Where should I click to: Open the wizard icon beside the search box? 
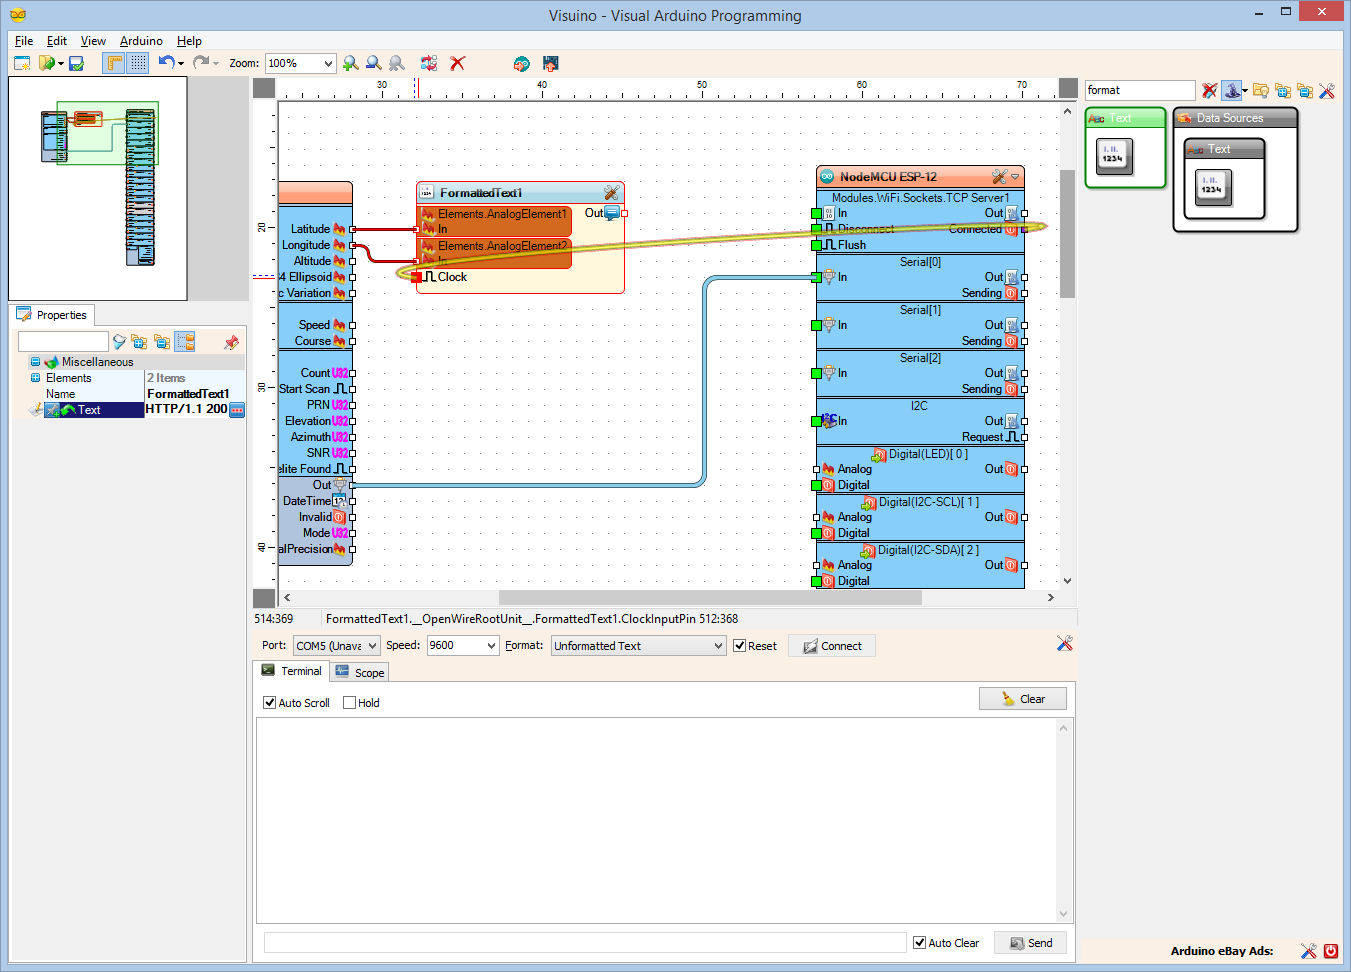point(1232,90)
